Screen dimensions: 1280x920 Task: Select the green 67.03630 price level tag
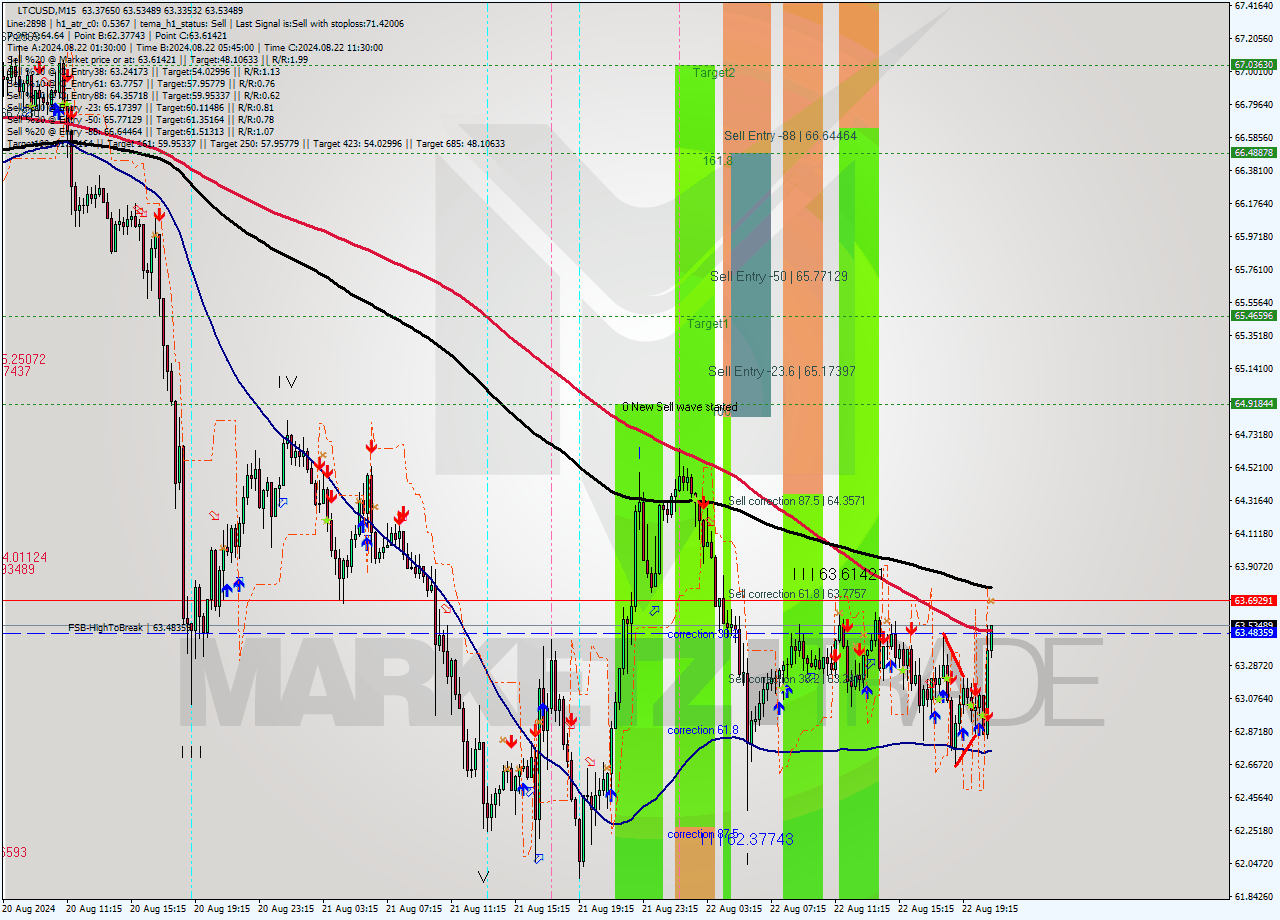click(x=1253, y=65)
